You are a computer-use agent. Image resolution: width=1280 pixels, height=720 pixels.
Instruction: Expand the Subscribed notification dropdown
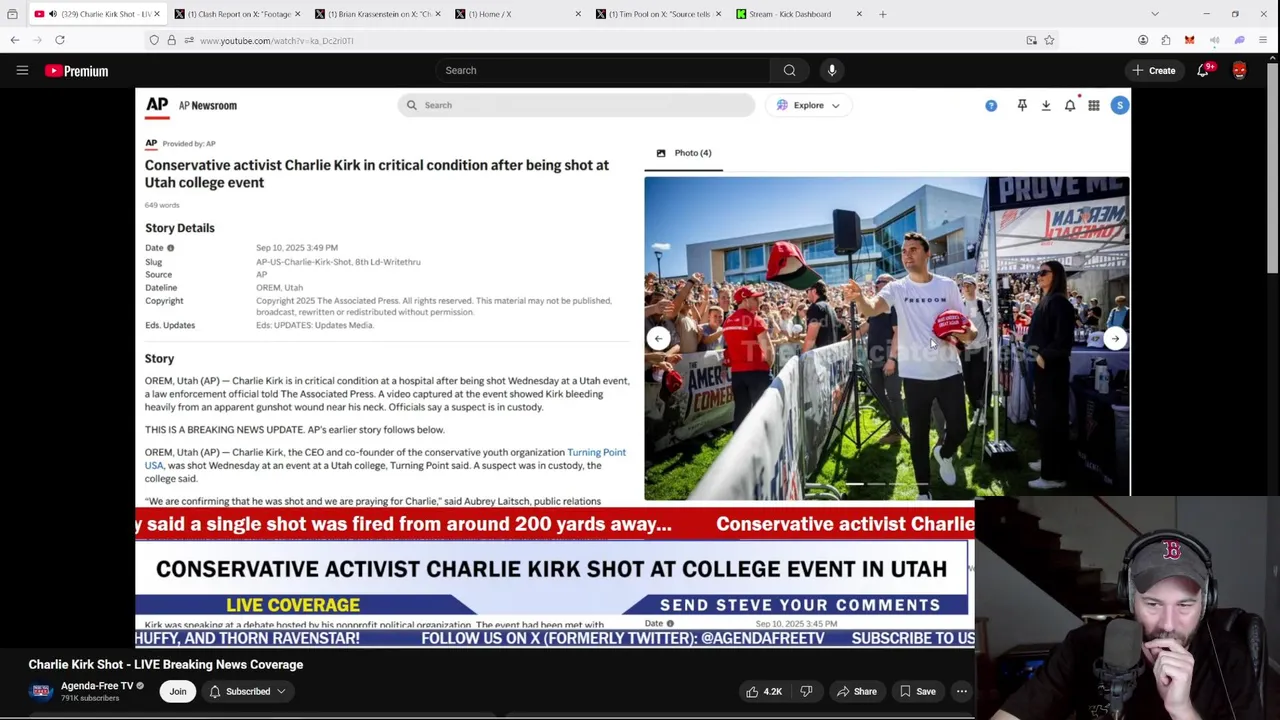246,691
